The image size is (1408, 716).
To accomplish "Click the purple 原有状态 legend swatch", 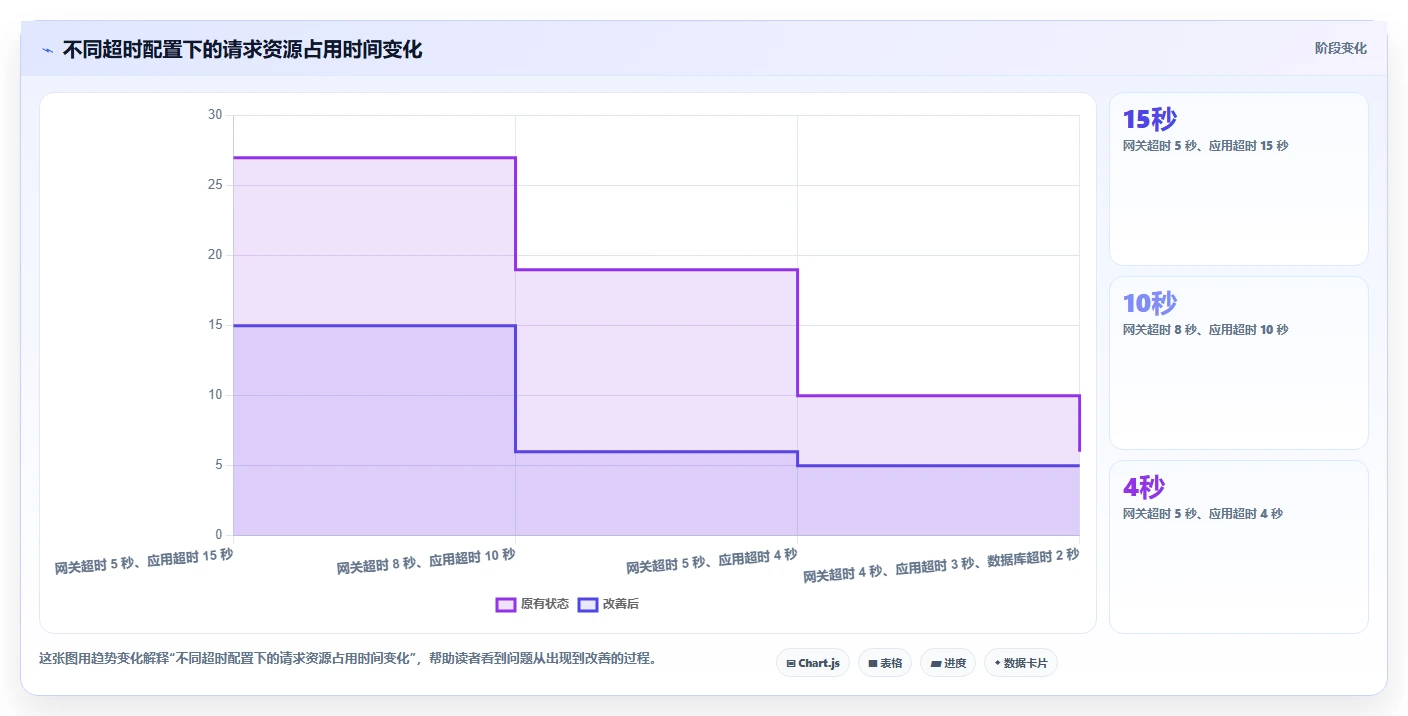I will (506, 604).
